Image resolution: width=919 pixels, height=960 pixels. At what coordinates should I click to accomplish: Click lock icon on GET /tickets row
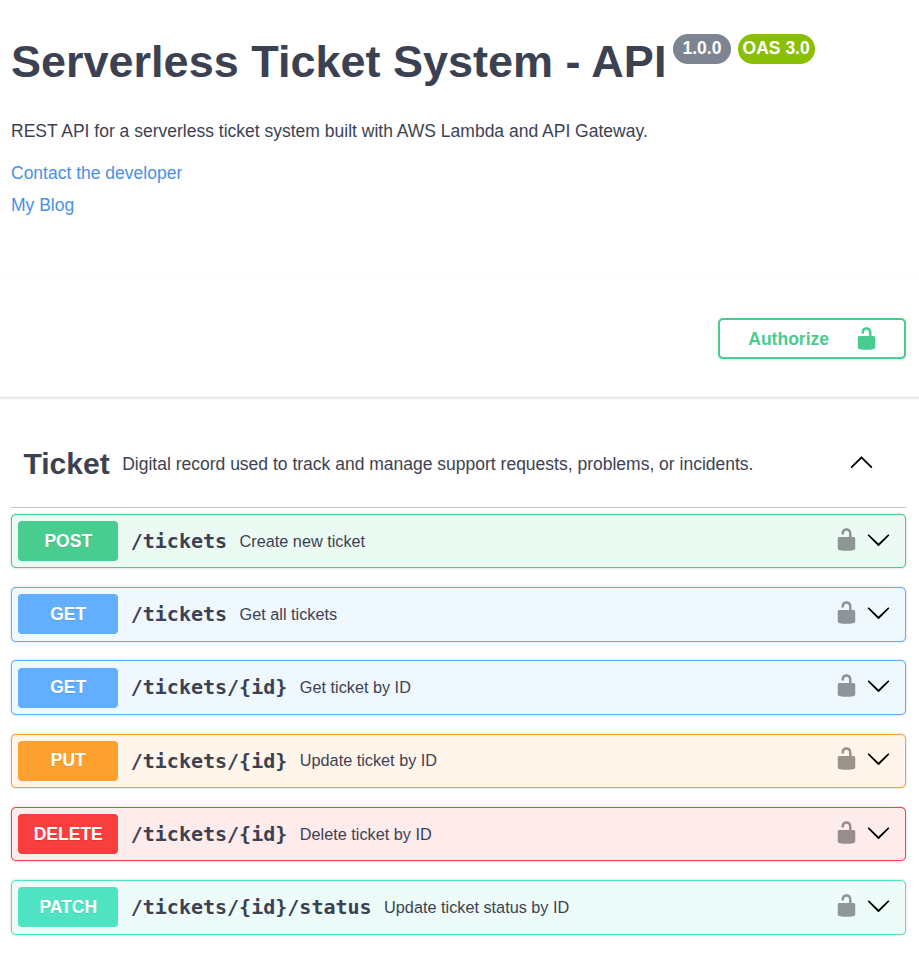coord(846,614)
